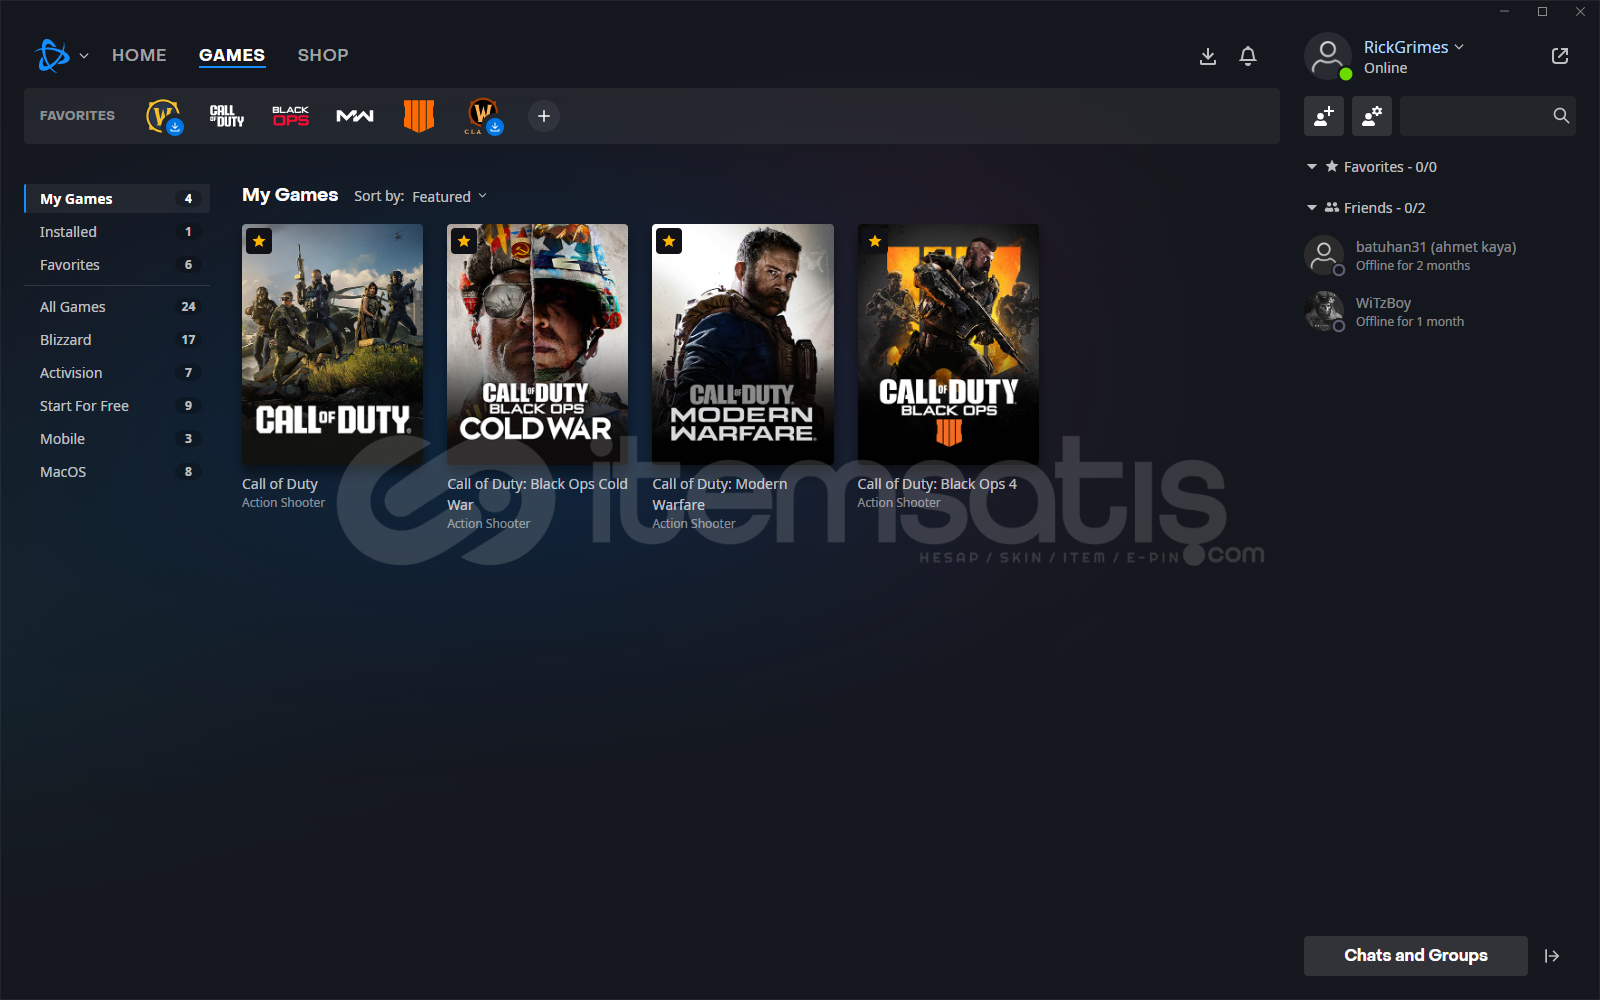Open Chats and Groups
Screen dimensions: 1600x1000
point(1416,956)
